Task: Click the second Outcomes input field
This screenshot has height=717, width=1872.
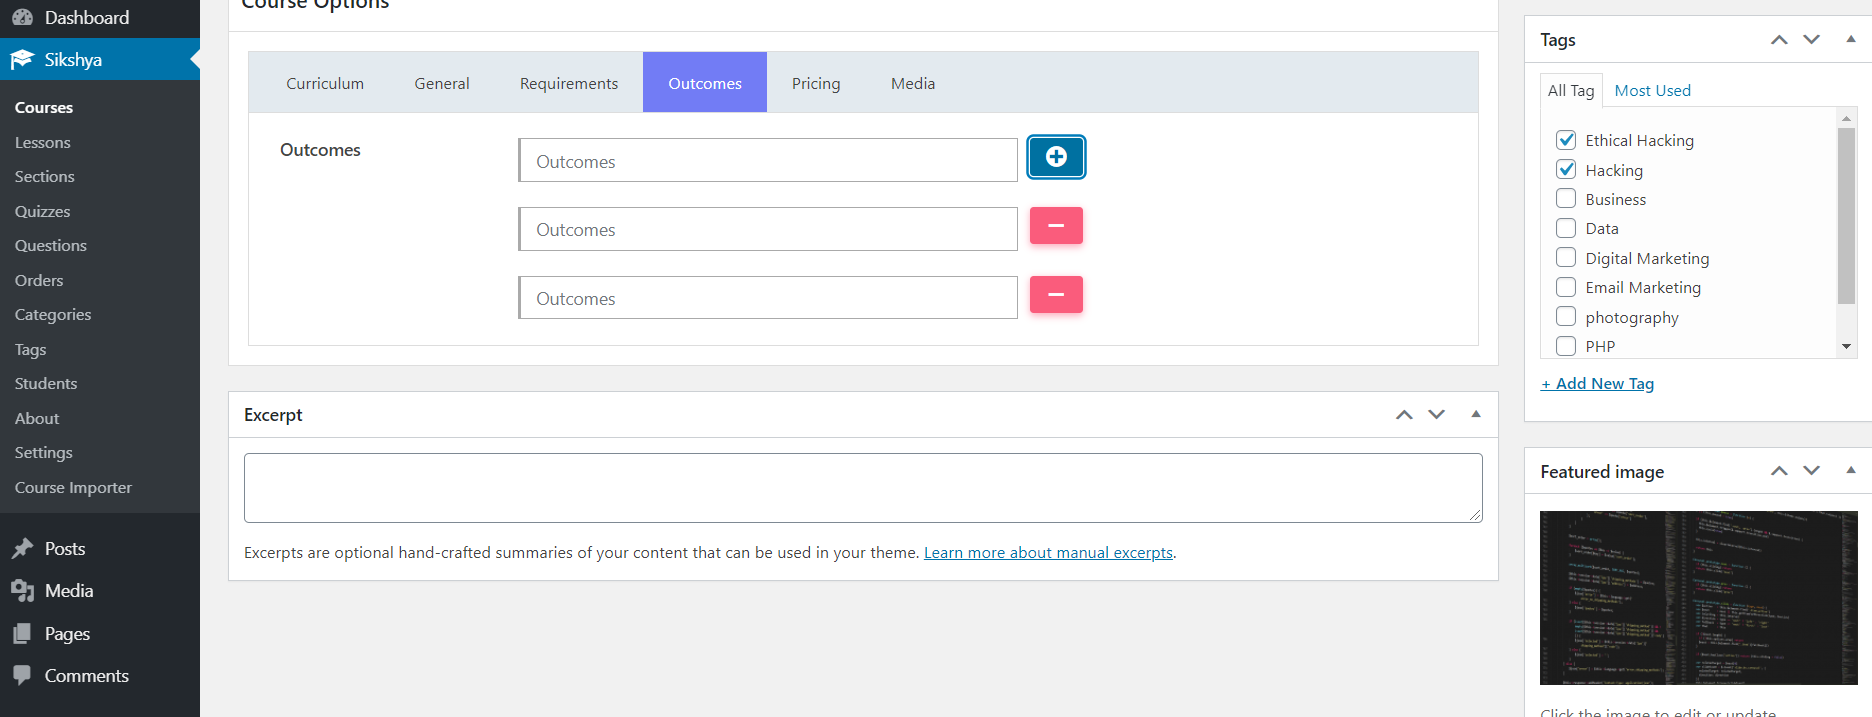Action: pos(768,229)
